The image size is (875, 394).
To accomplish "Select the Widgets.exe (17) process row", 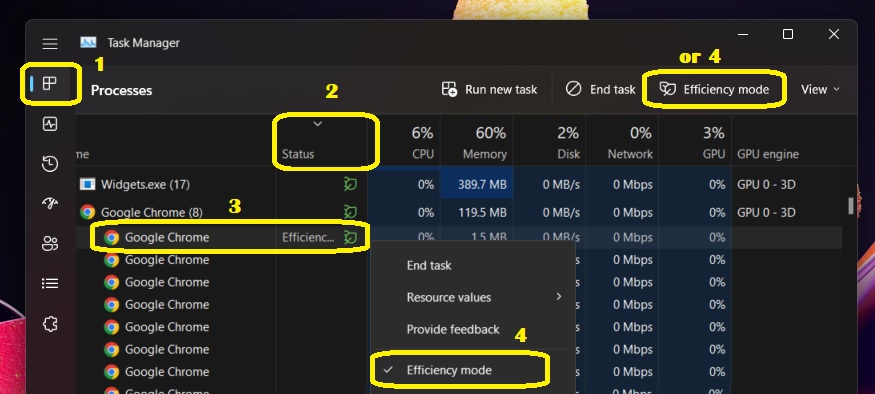I will pos(458,184).
